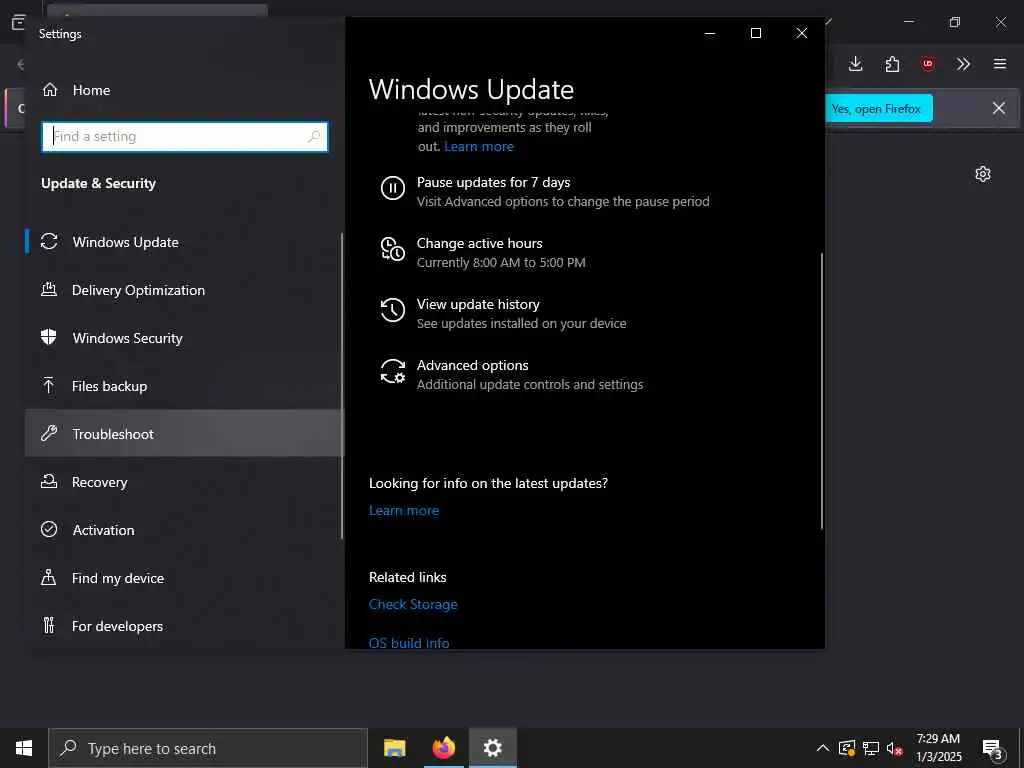Click the Delivery Optimization sidebar icon
Screen dimensions: 1024x768
pos(49,289)
